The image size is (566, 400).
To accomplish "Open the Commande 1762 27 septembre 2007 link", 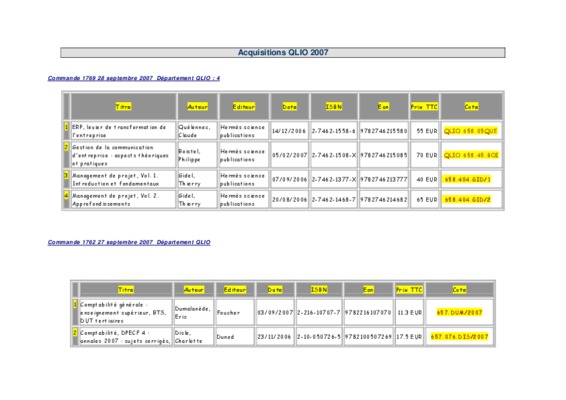I will (x=129, y=242).
